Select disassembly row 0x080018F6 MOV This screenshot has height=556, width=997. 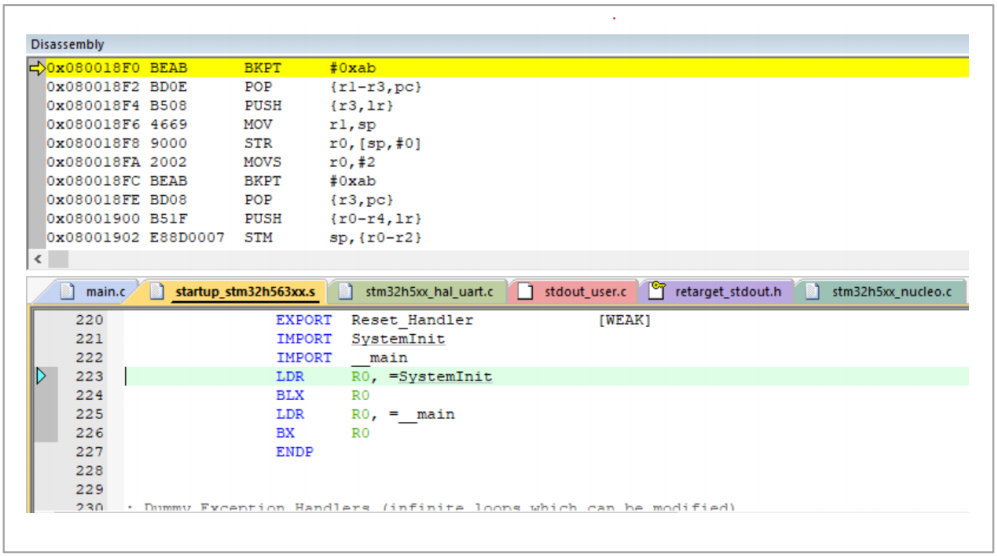click(x=507, y=125)
